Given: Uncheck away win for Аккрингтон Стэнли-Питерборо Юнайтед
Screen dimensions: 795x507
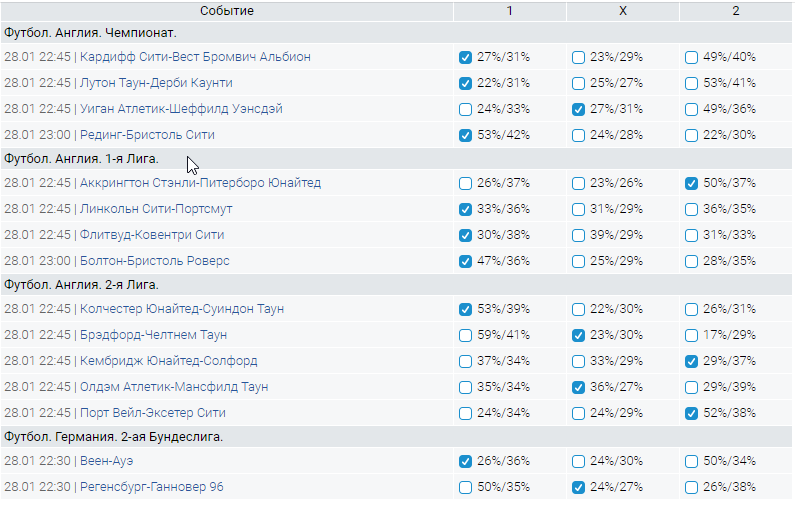Looking at the screenshot, I should point(691,184).
